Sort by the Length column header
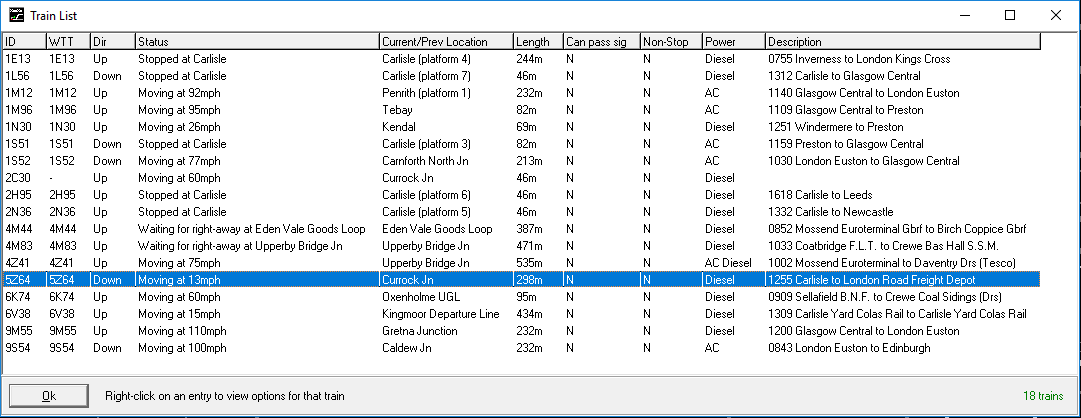The width and height of the screenshot is (1081, 418). (538, 42)
